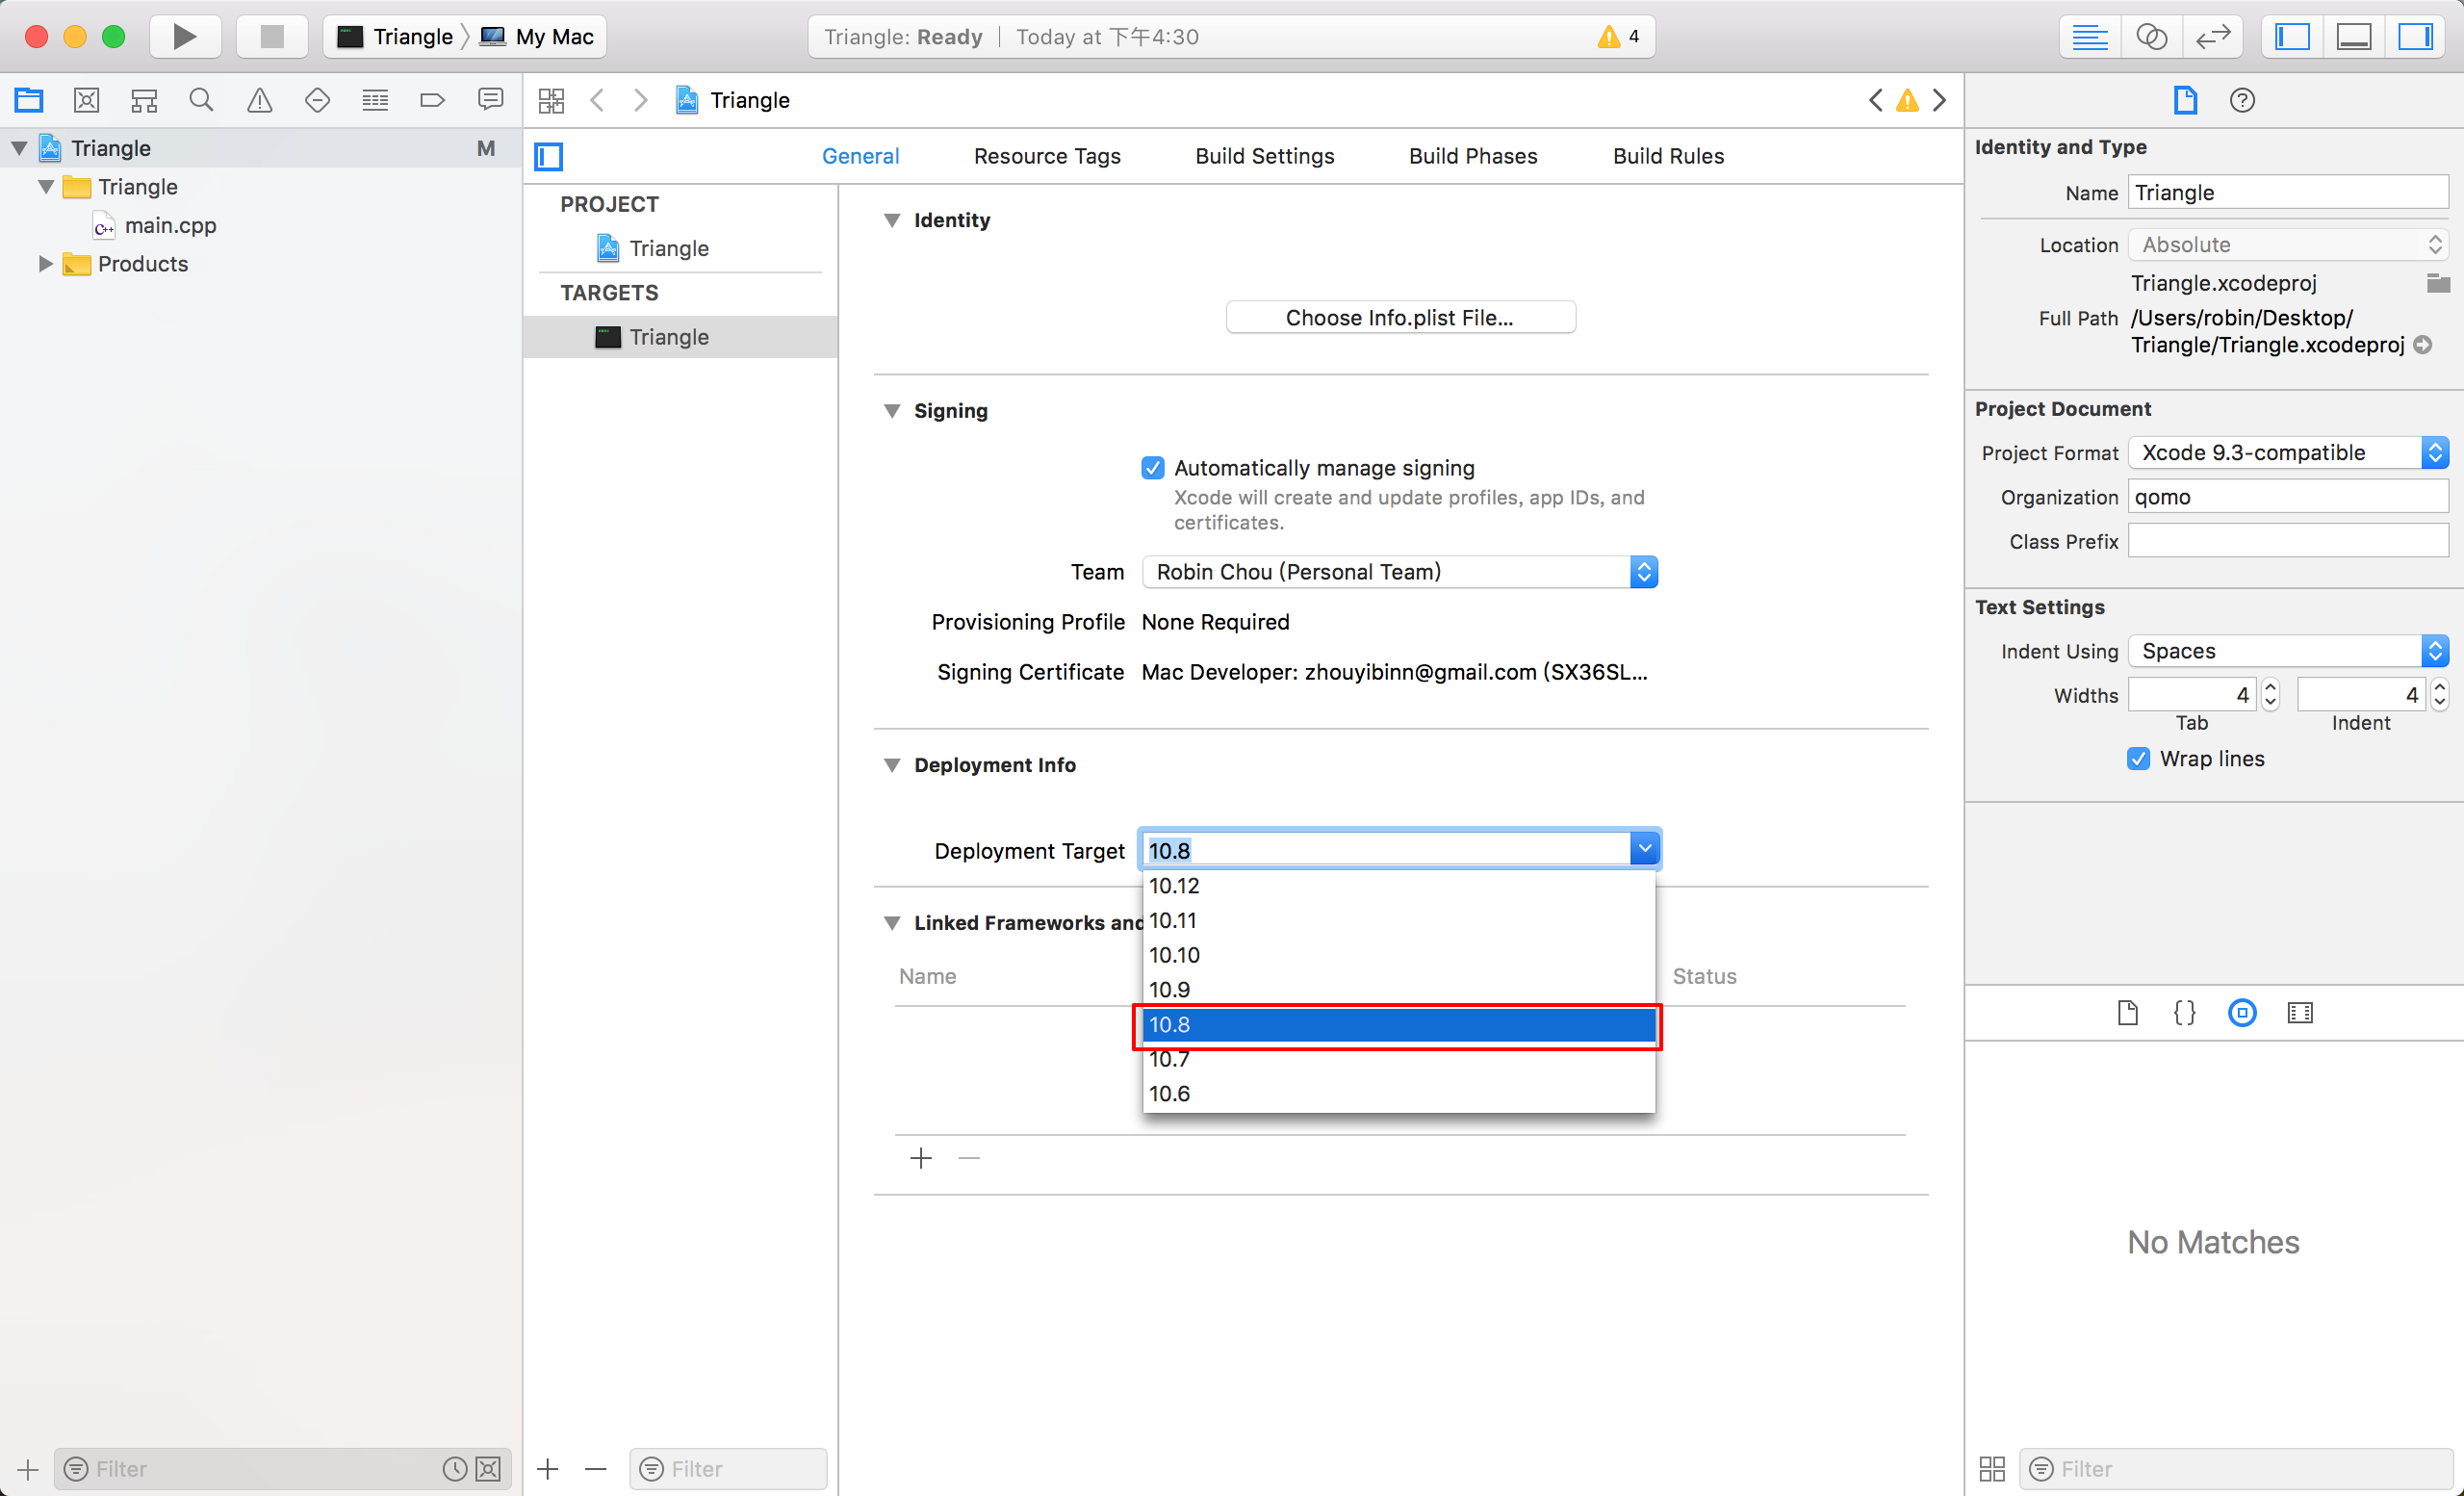Switch to Build Rules tab

click(1668, 156)
